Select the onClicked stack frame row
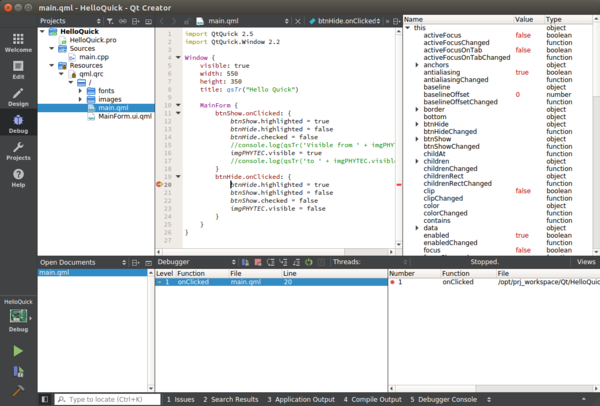The height and width of the screenshot is (406, 600). tap(271, 282)
